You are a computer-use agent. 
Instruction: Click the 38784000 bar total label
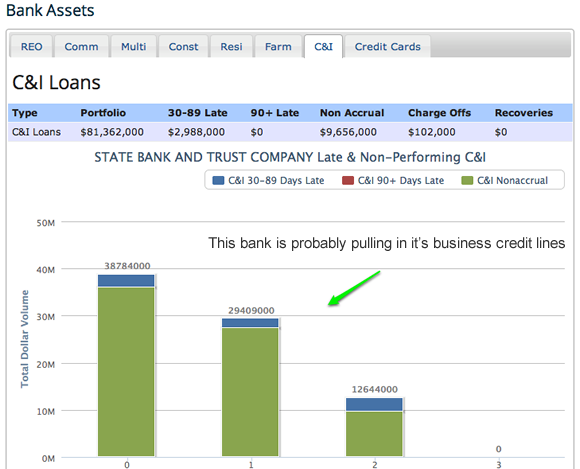[127, 266]
